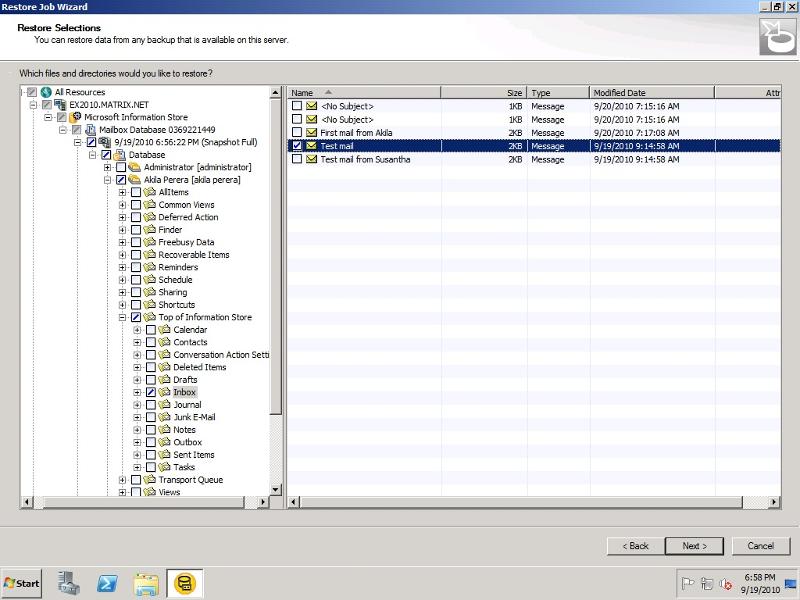Sort list by Type column header

[x=558, y=92]
